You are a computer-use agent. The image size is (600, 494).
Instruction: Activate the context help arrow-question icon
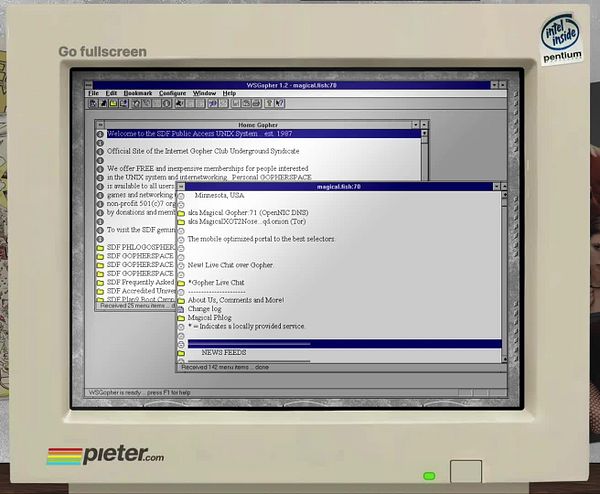(280, 103)
